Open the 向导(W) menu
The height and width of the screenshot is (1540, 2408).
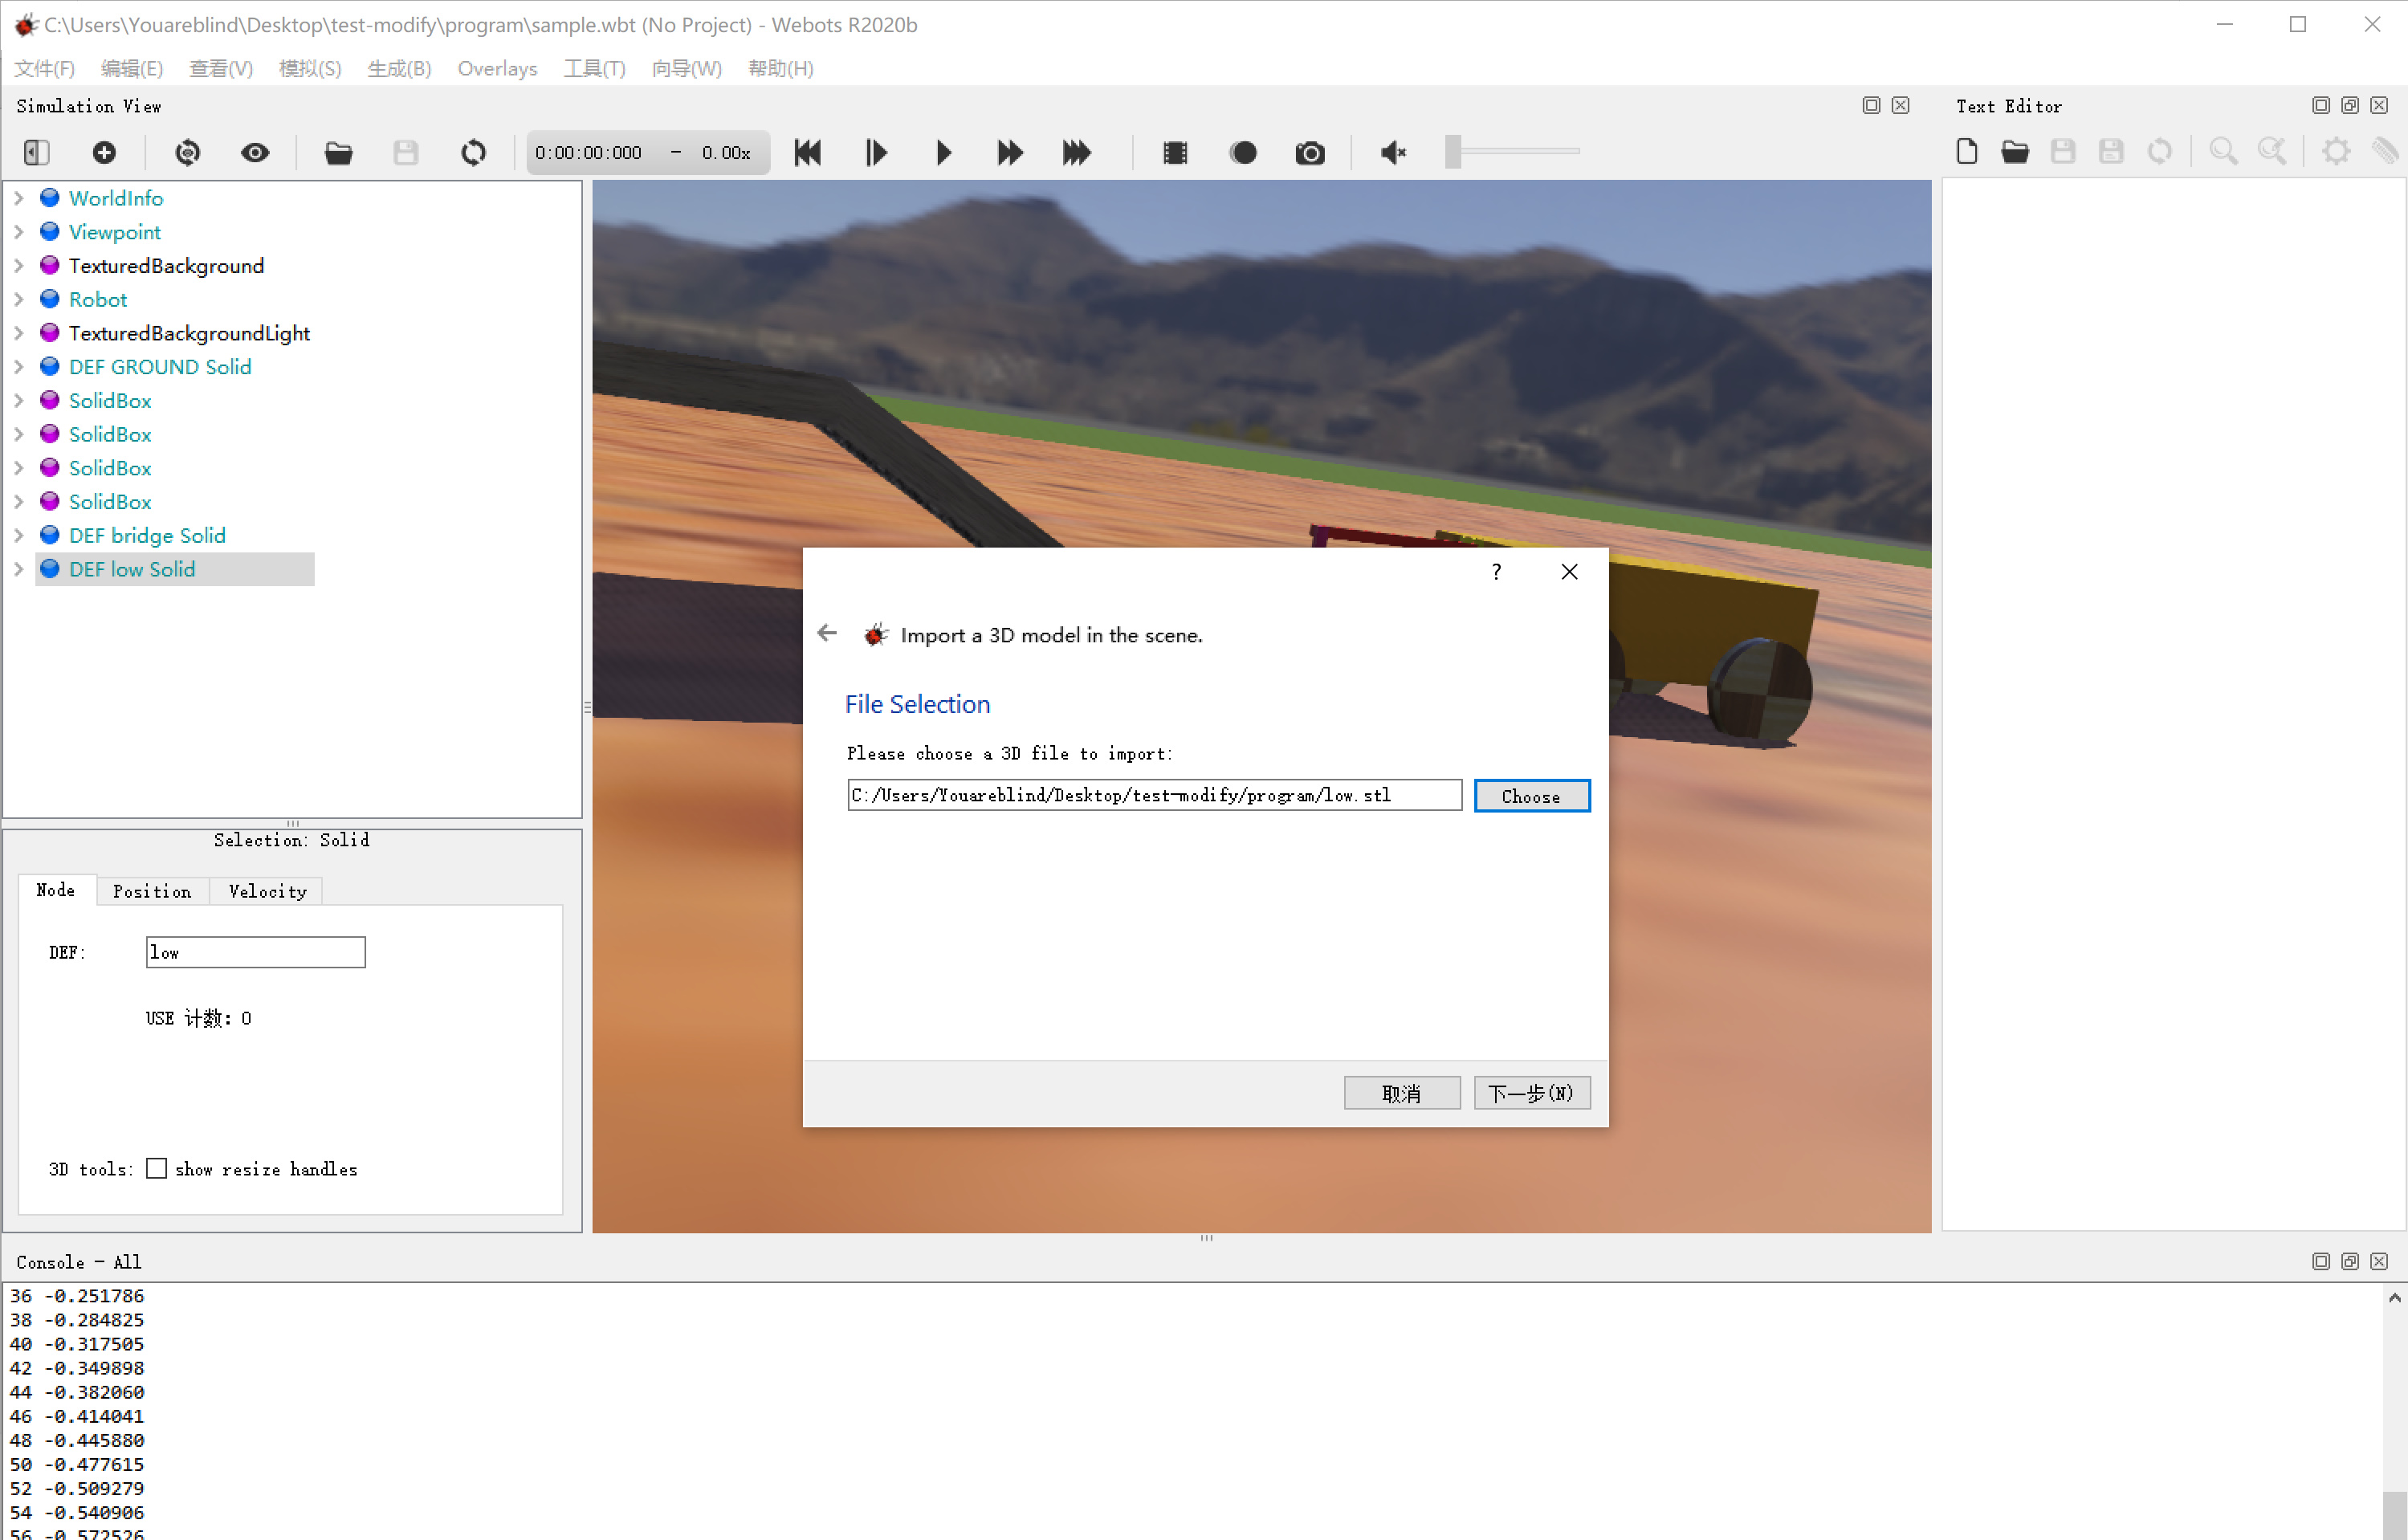coord(686,68)
